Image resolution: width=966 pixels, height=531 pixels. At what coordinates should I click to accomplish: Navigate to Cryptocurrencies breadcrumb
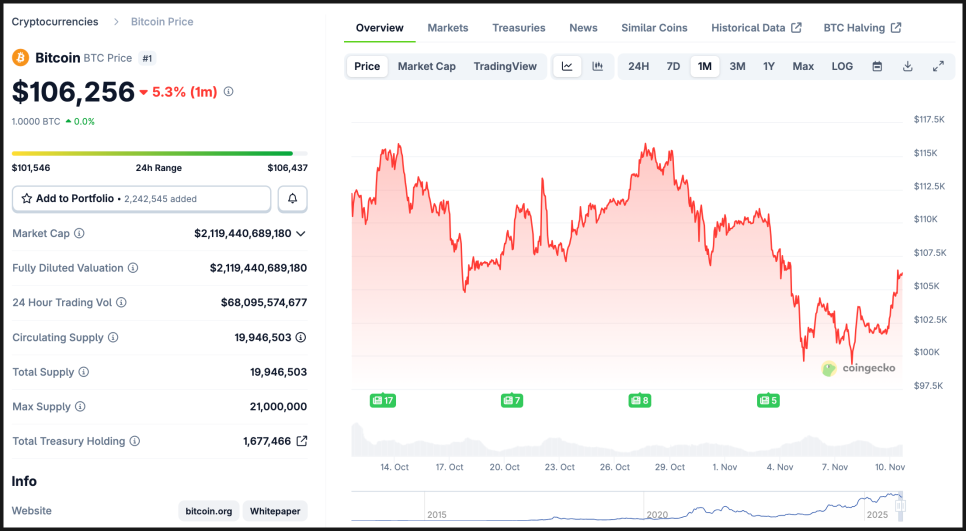pyautogui.click(x=55, y=22)
